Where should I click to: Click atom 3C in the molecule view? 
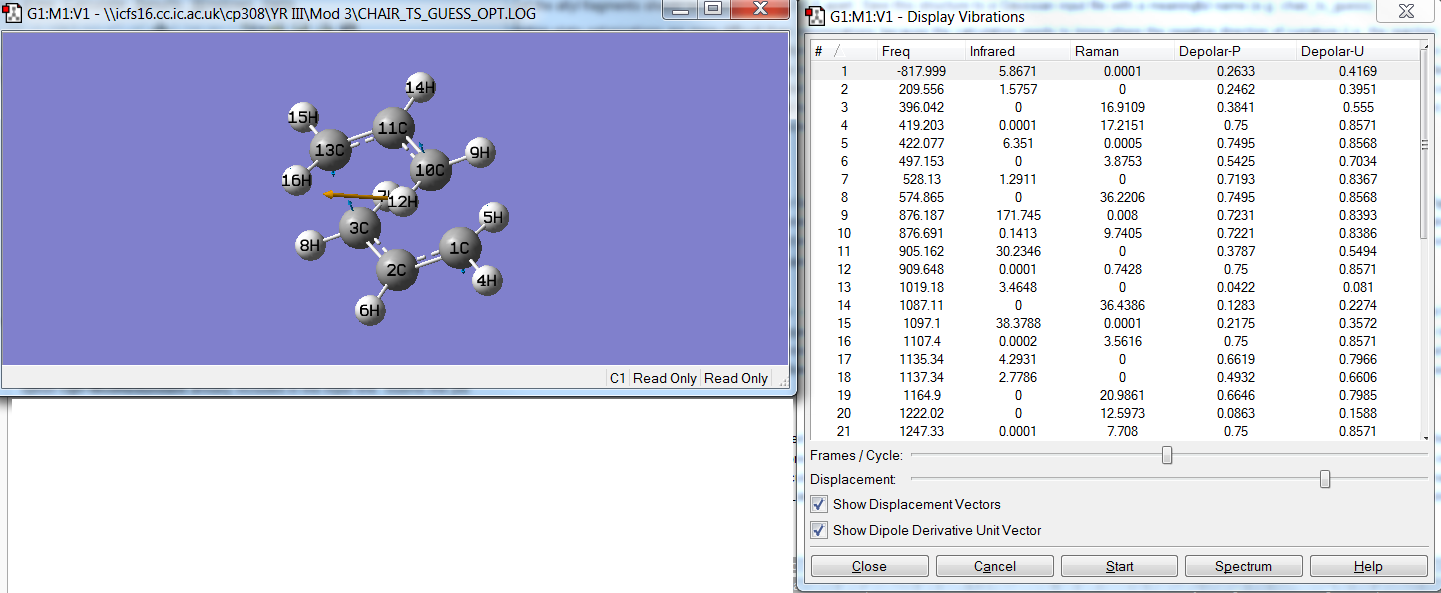[359, 229]
